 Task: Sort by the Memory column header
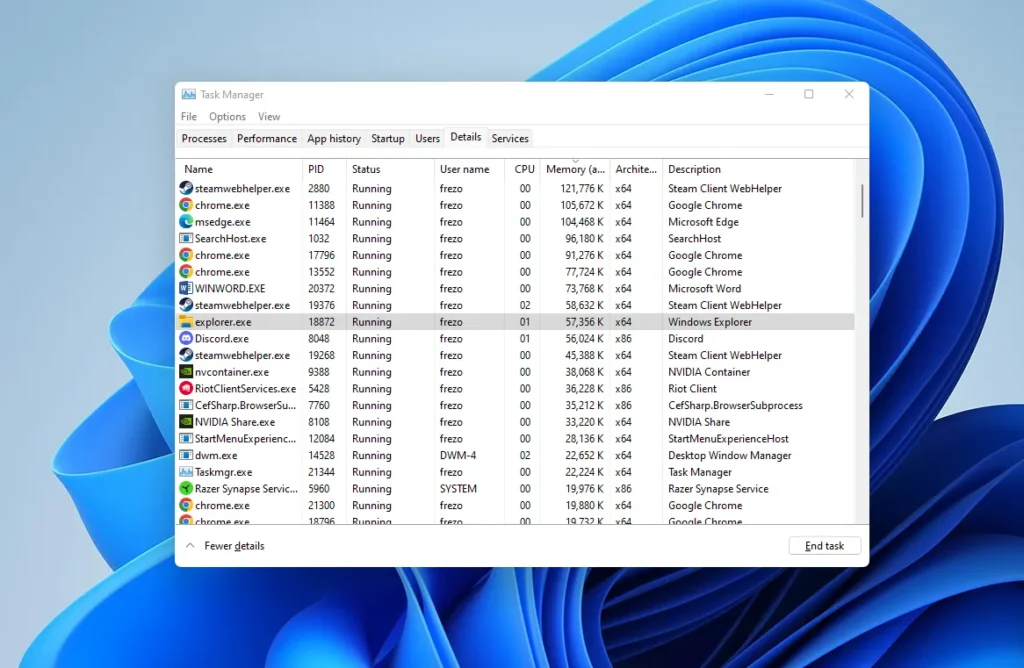click(575, 169)
